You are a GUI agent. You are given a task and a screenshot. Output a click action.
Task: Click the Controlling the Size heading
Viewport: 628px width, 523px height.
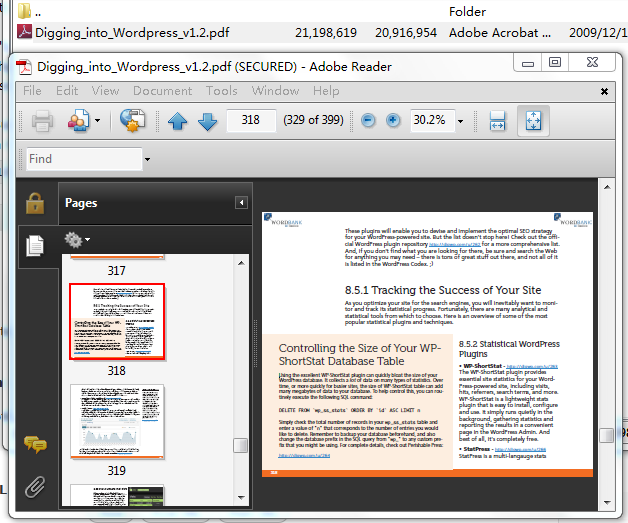tap(360, 354)
